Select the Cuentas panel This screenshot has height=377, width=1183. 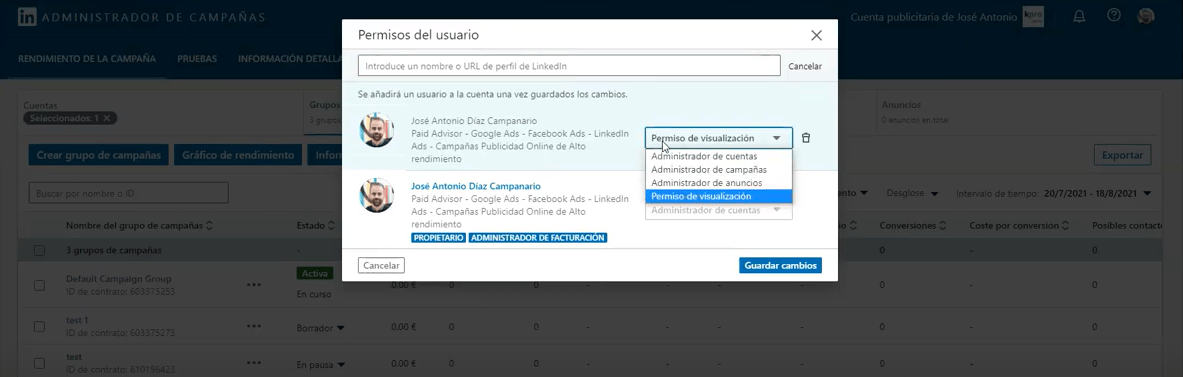(x=161, y=113)
